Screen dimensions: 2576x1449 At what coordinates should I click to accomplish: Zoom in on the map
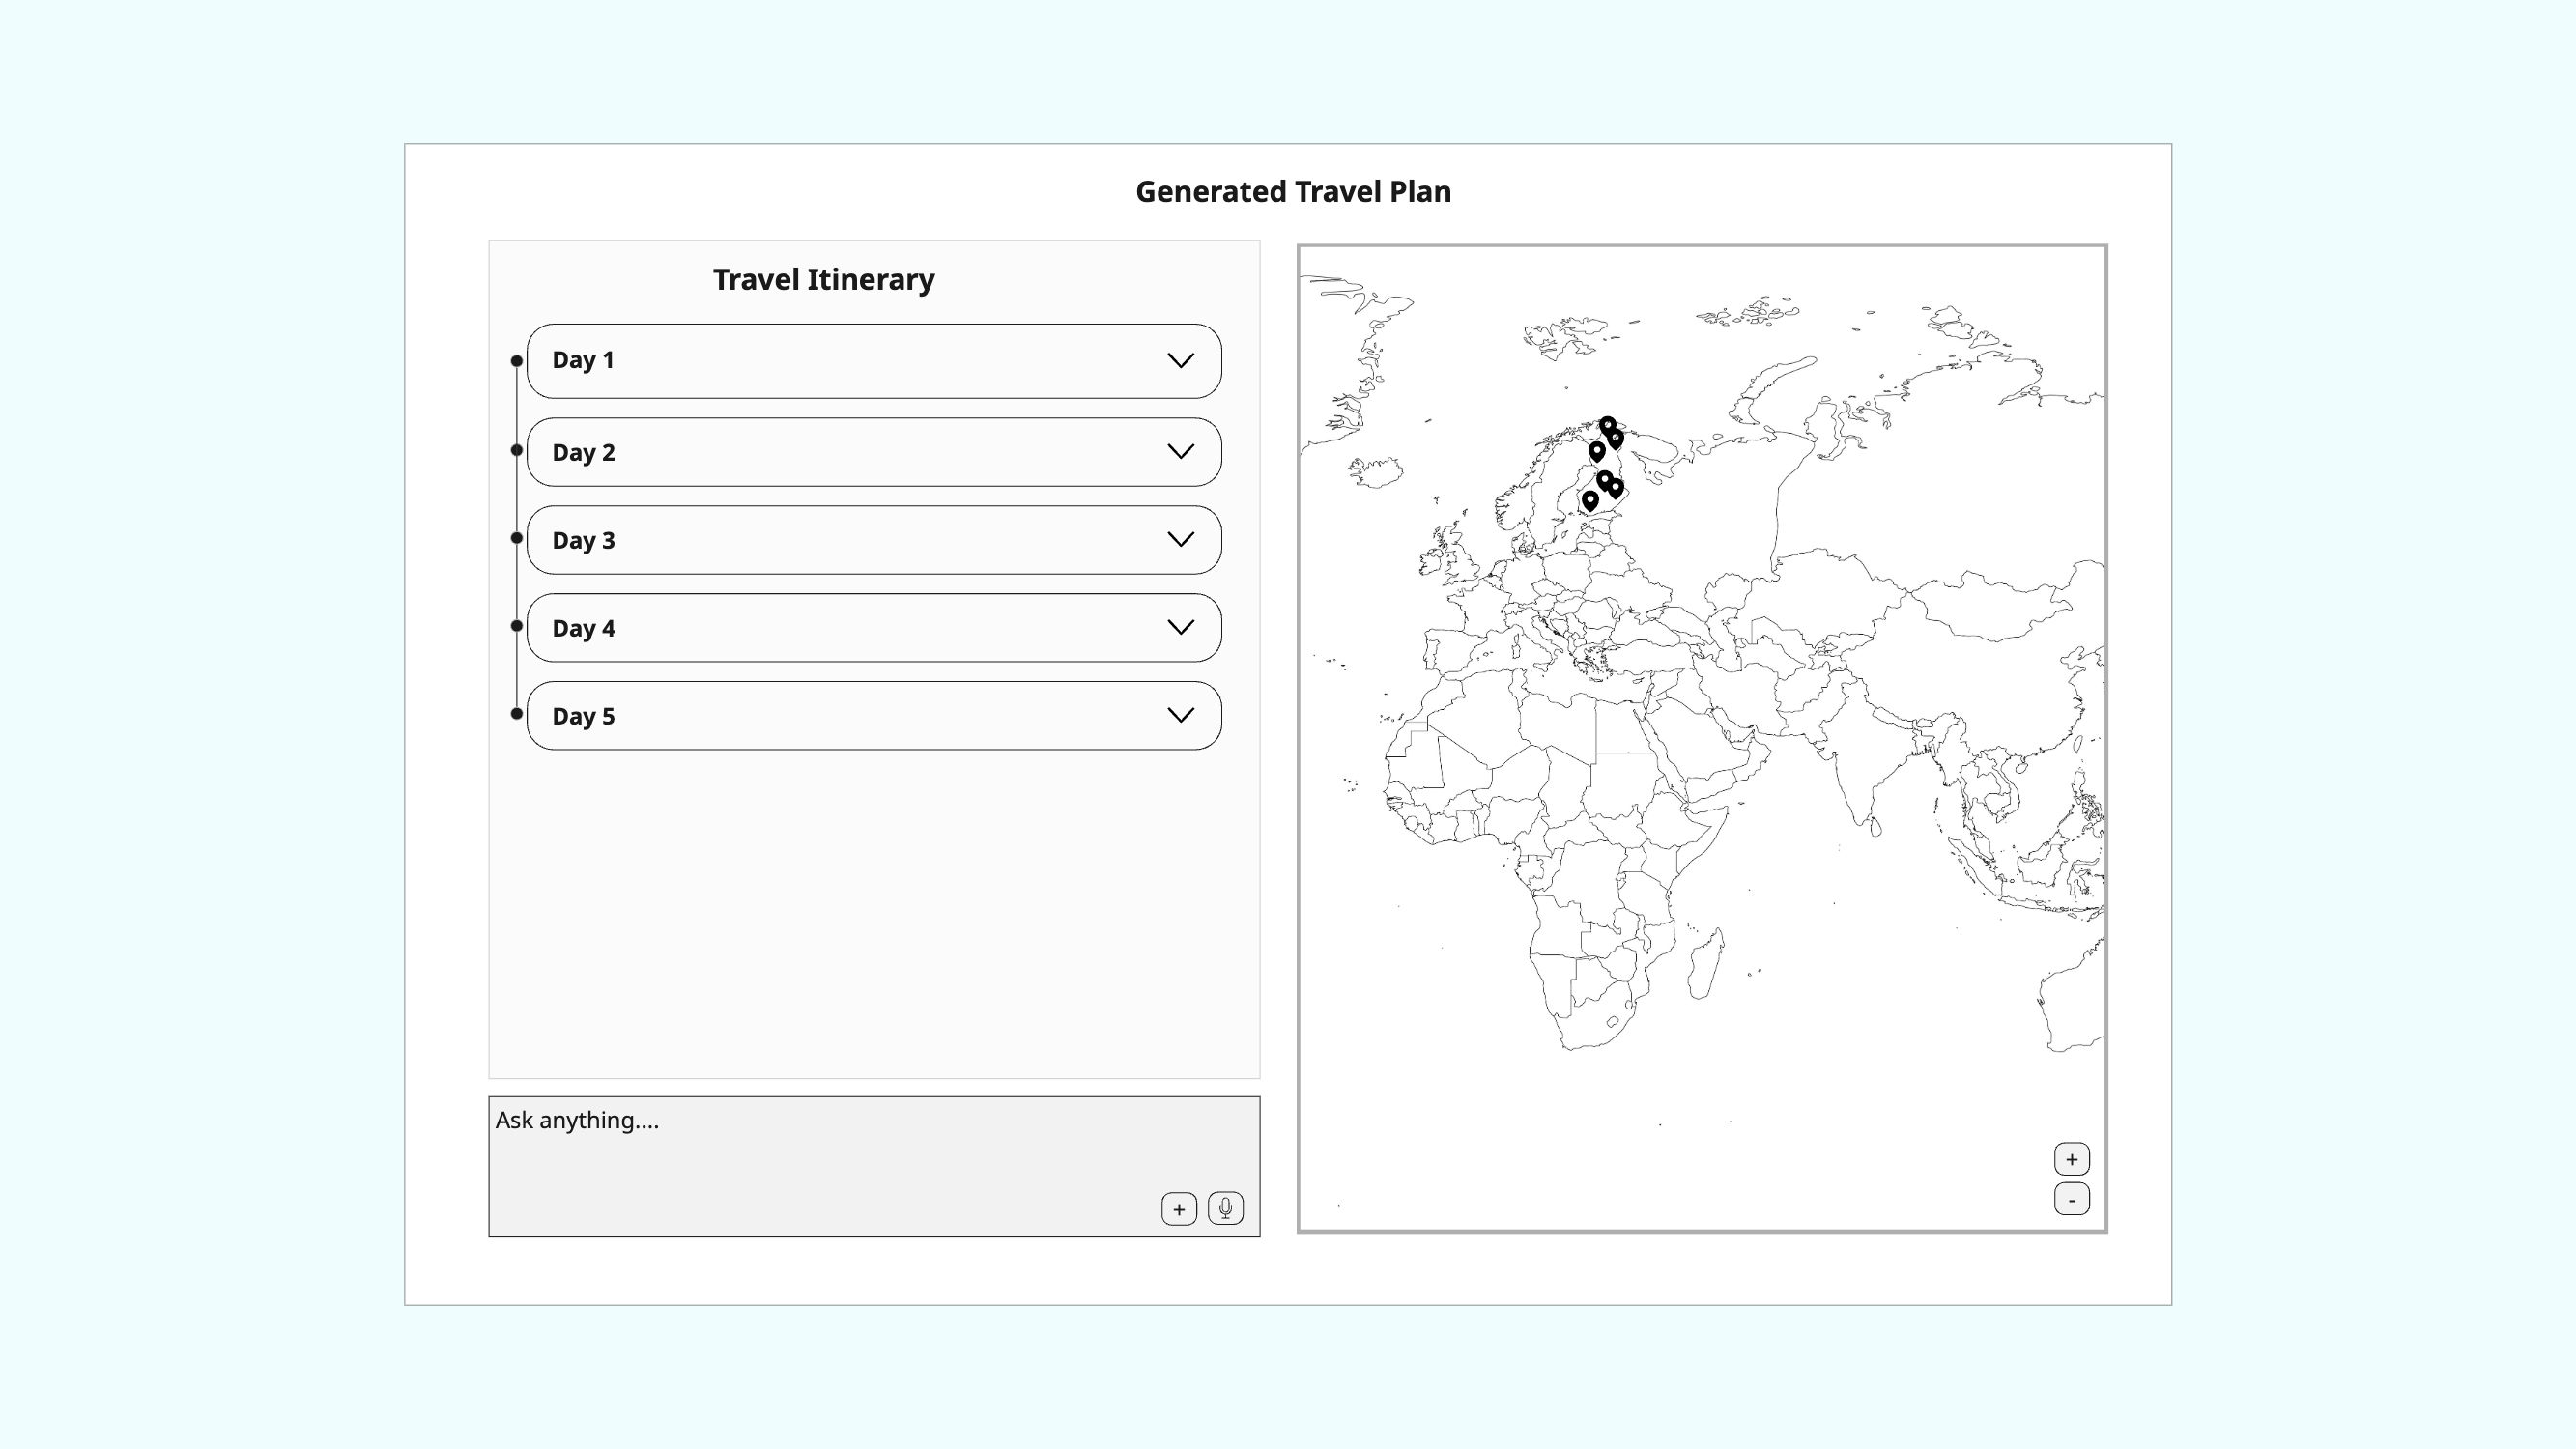[2071, 1159]
